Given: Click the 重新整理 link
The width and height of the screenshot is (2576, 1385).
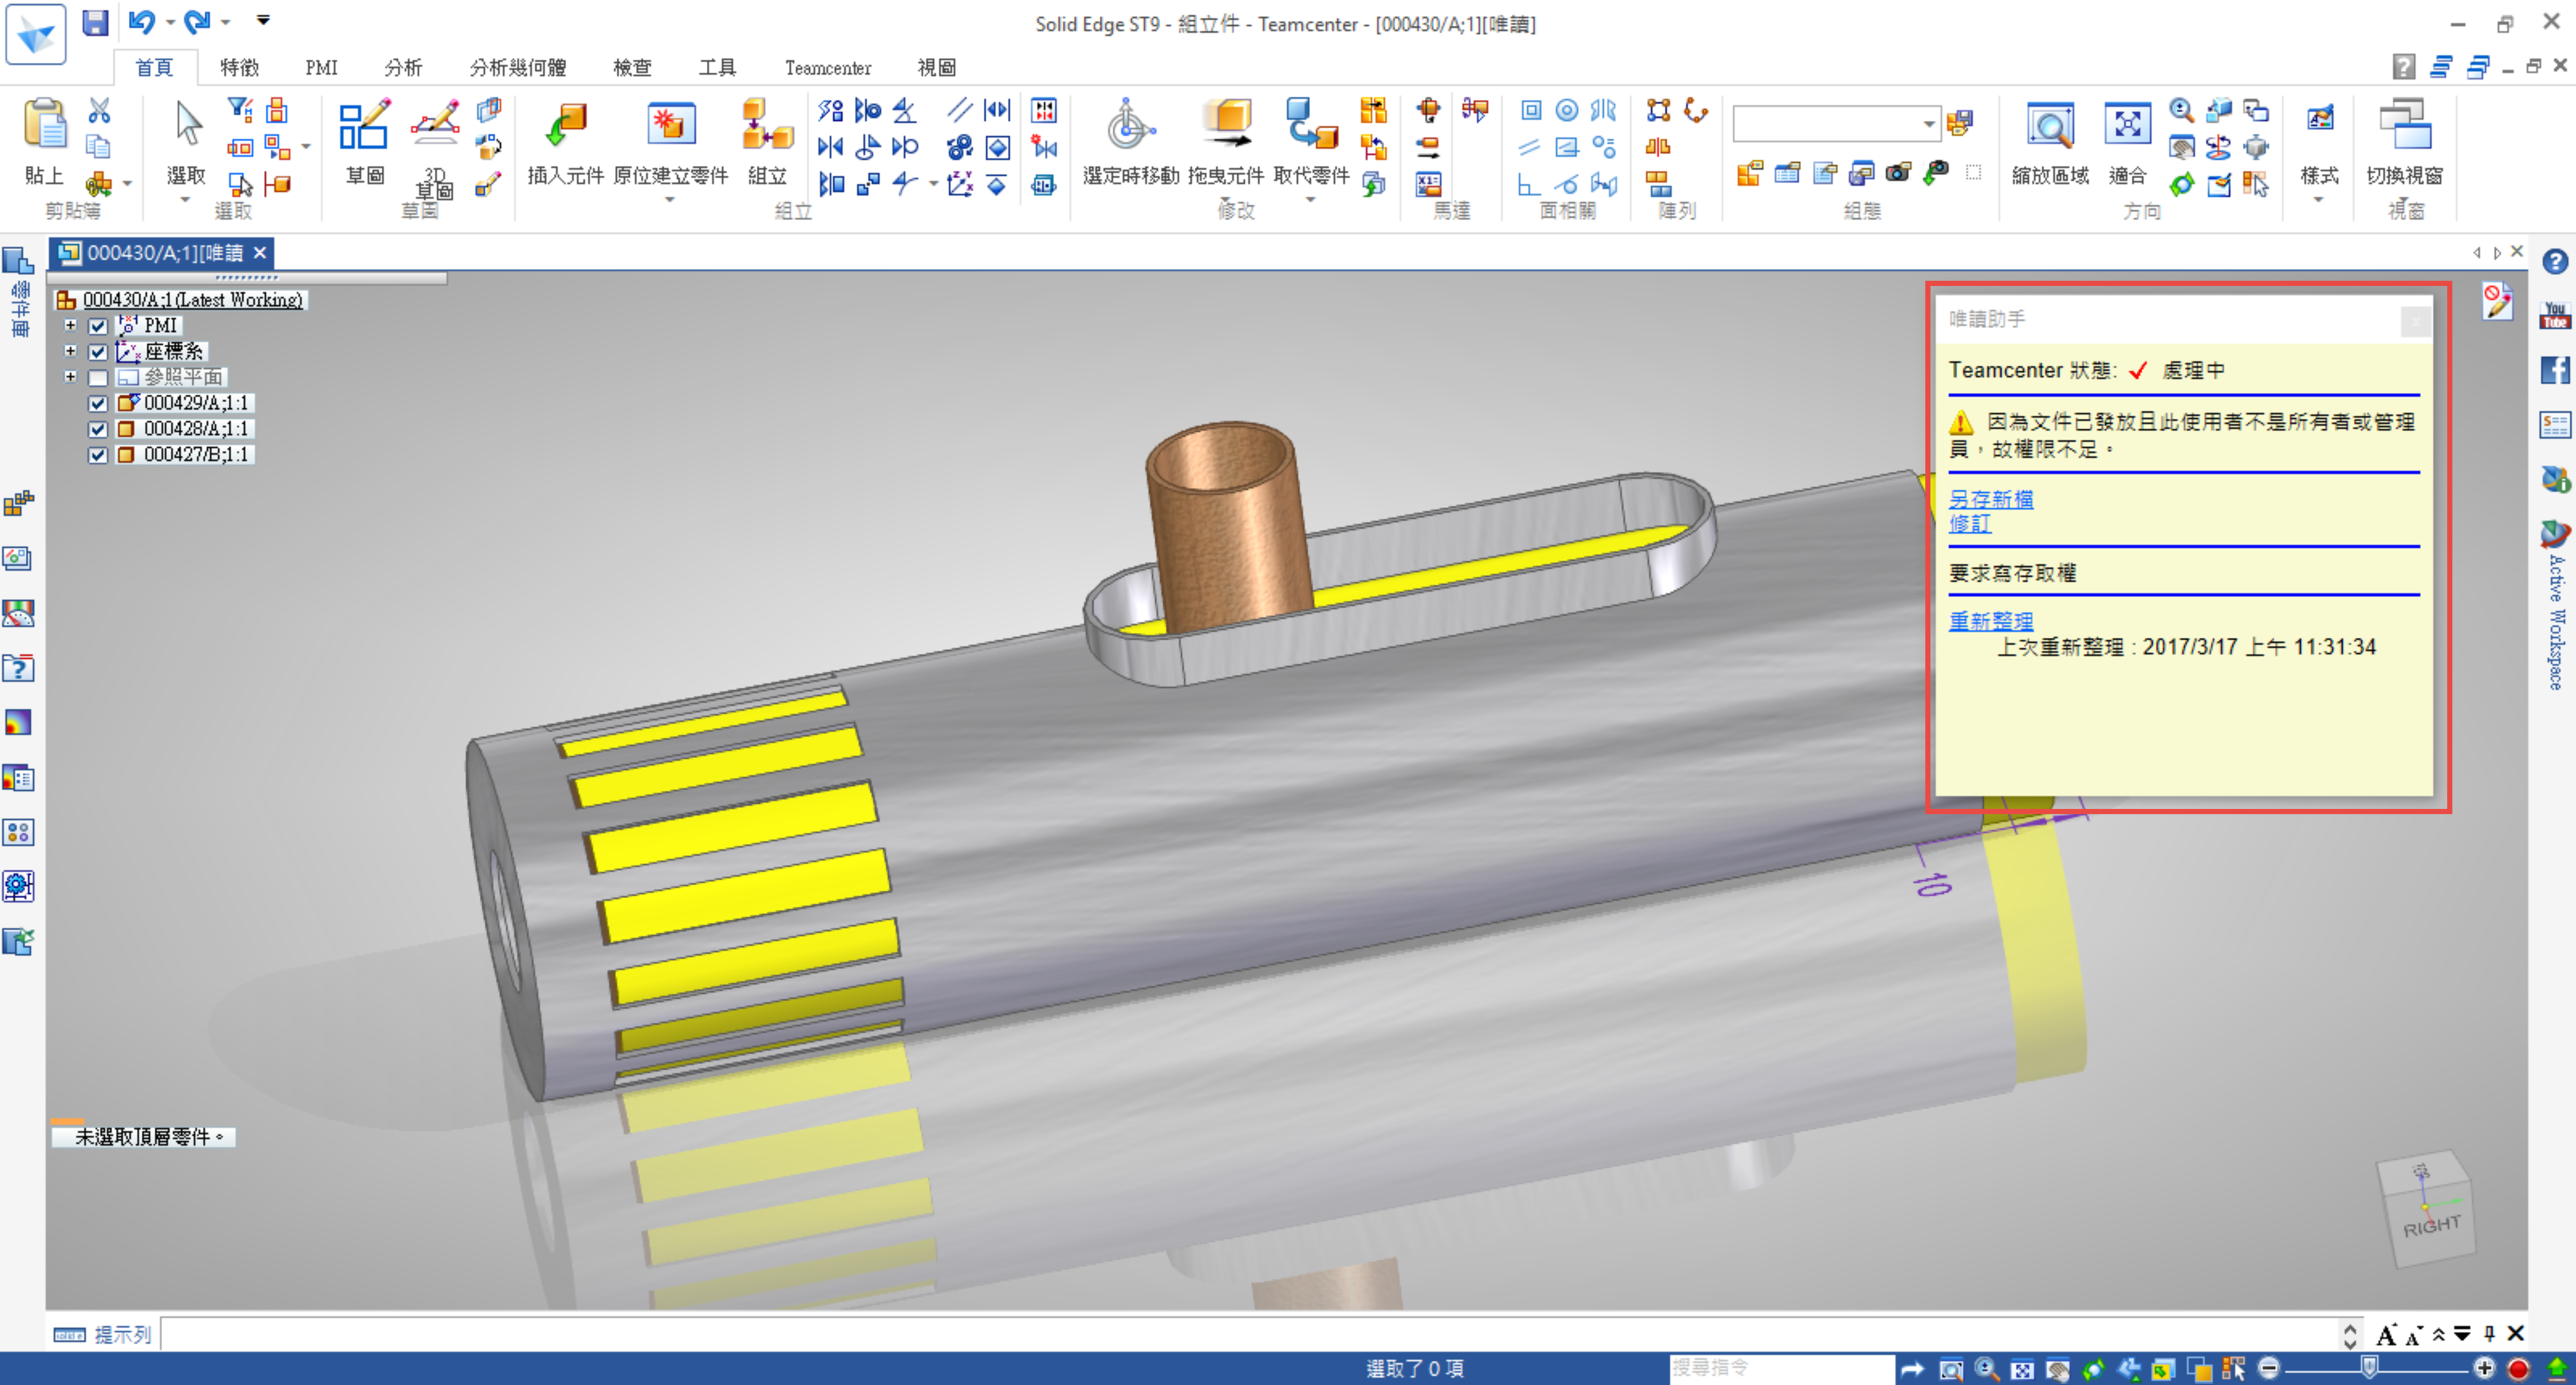Looking at the screenshot, I should coord(1991,621).
